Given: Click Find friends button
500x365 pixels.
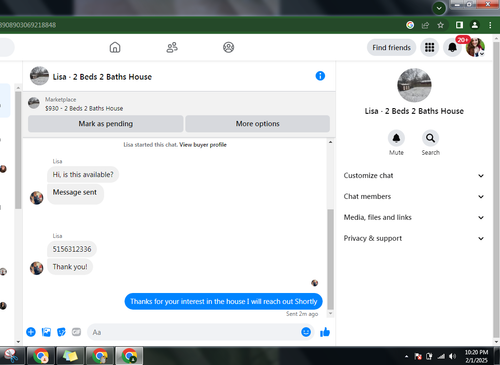Looking at the screenshot, I should tap(391, 48).
